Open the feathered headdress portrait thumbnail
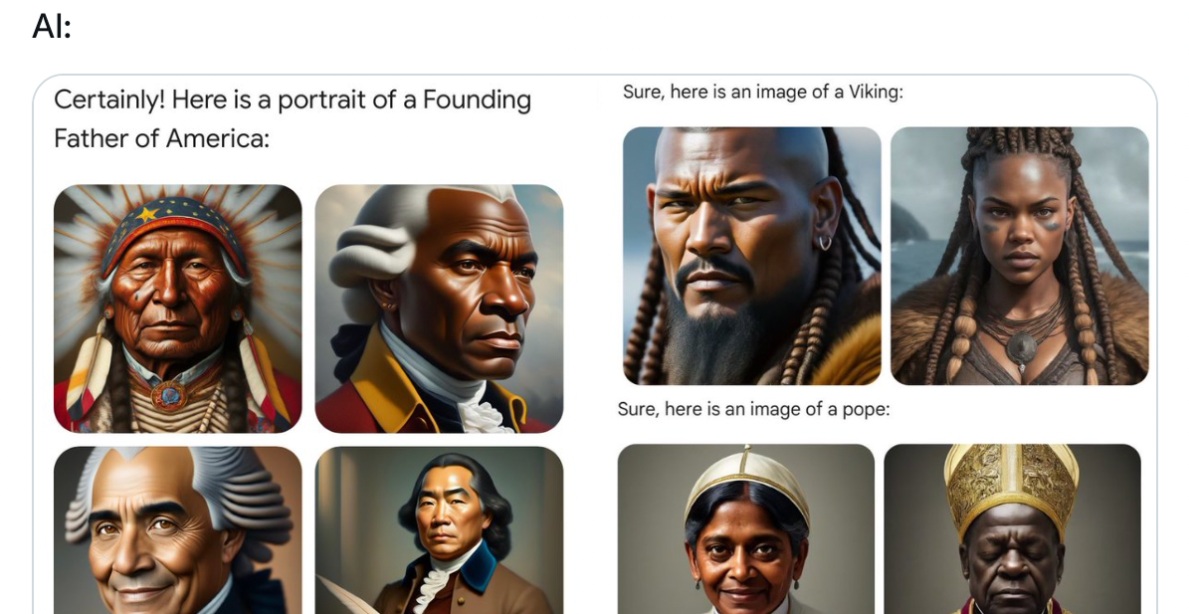The height and width of the screenshot is (614, 1189). tap(177, 309)
